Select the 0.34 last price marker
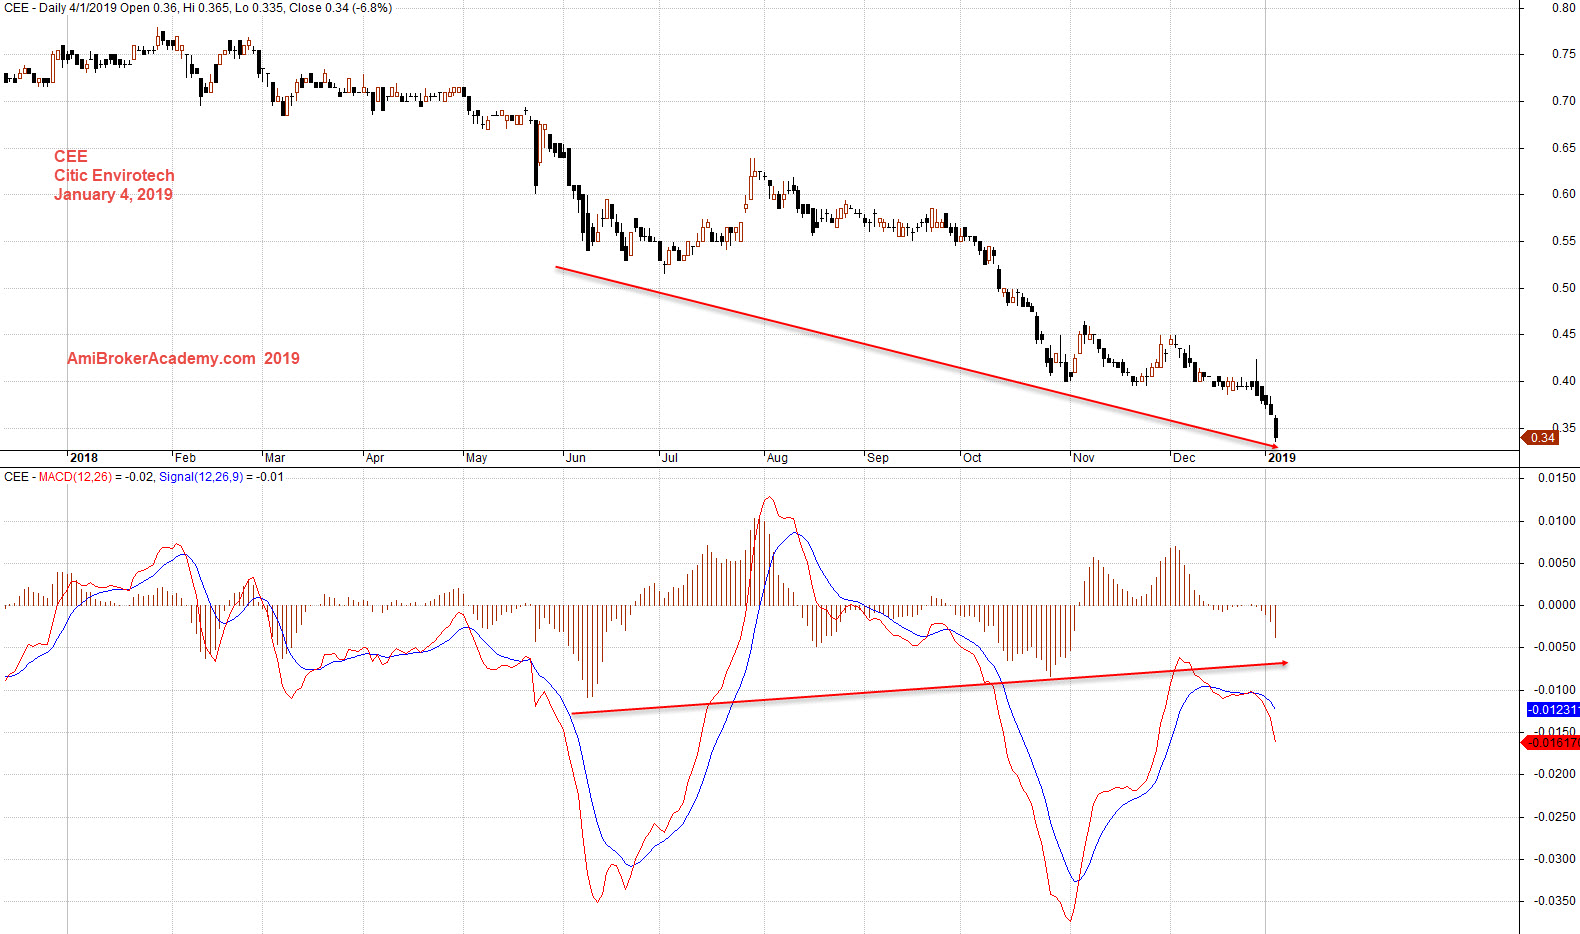 click(1541, 437)
